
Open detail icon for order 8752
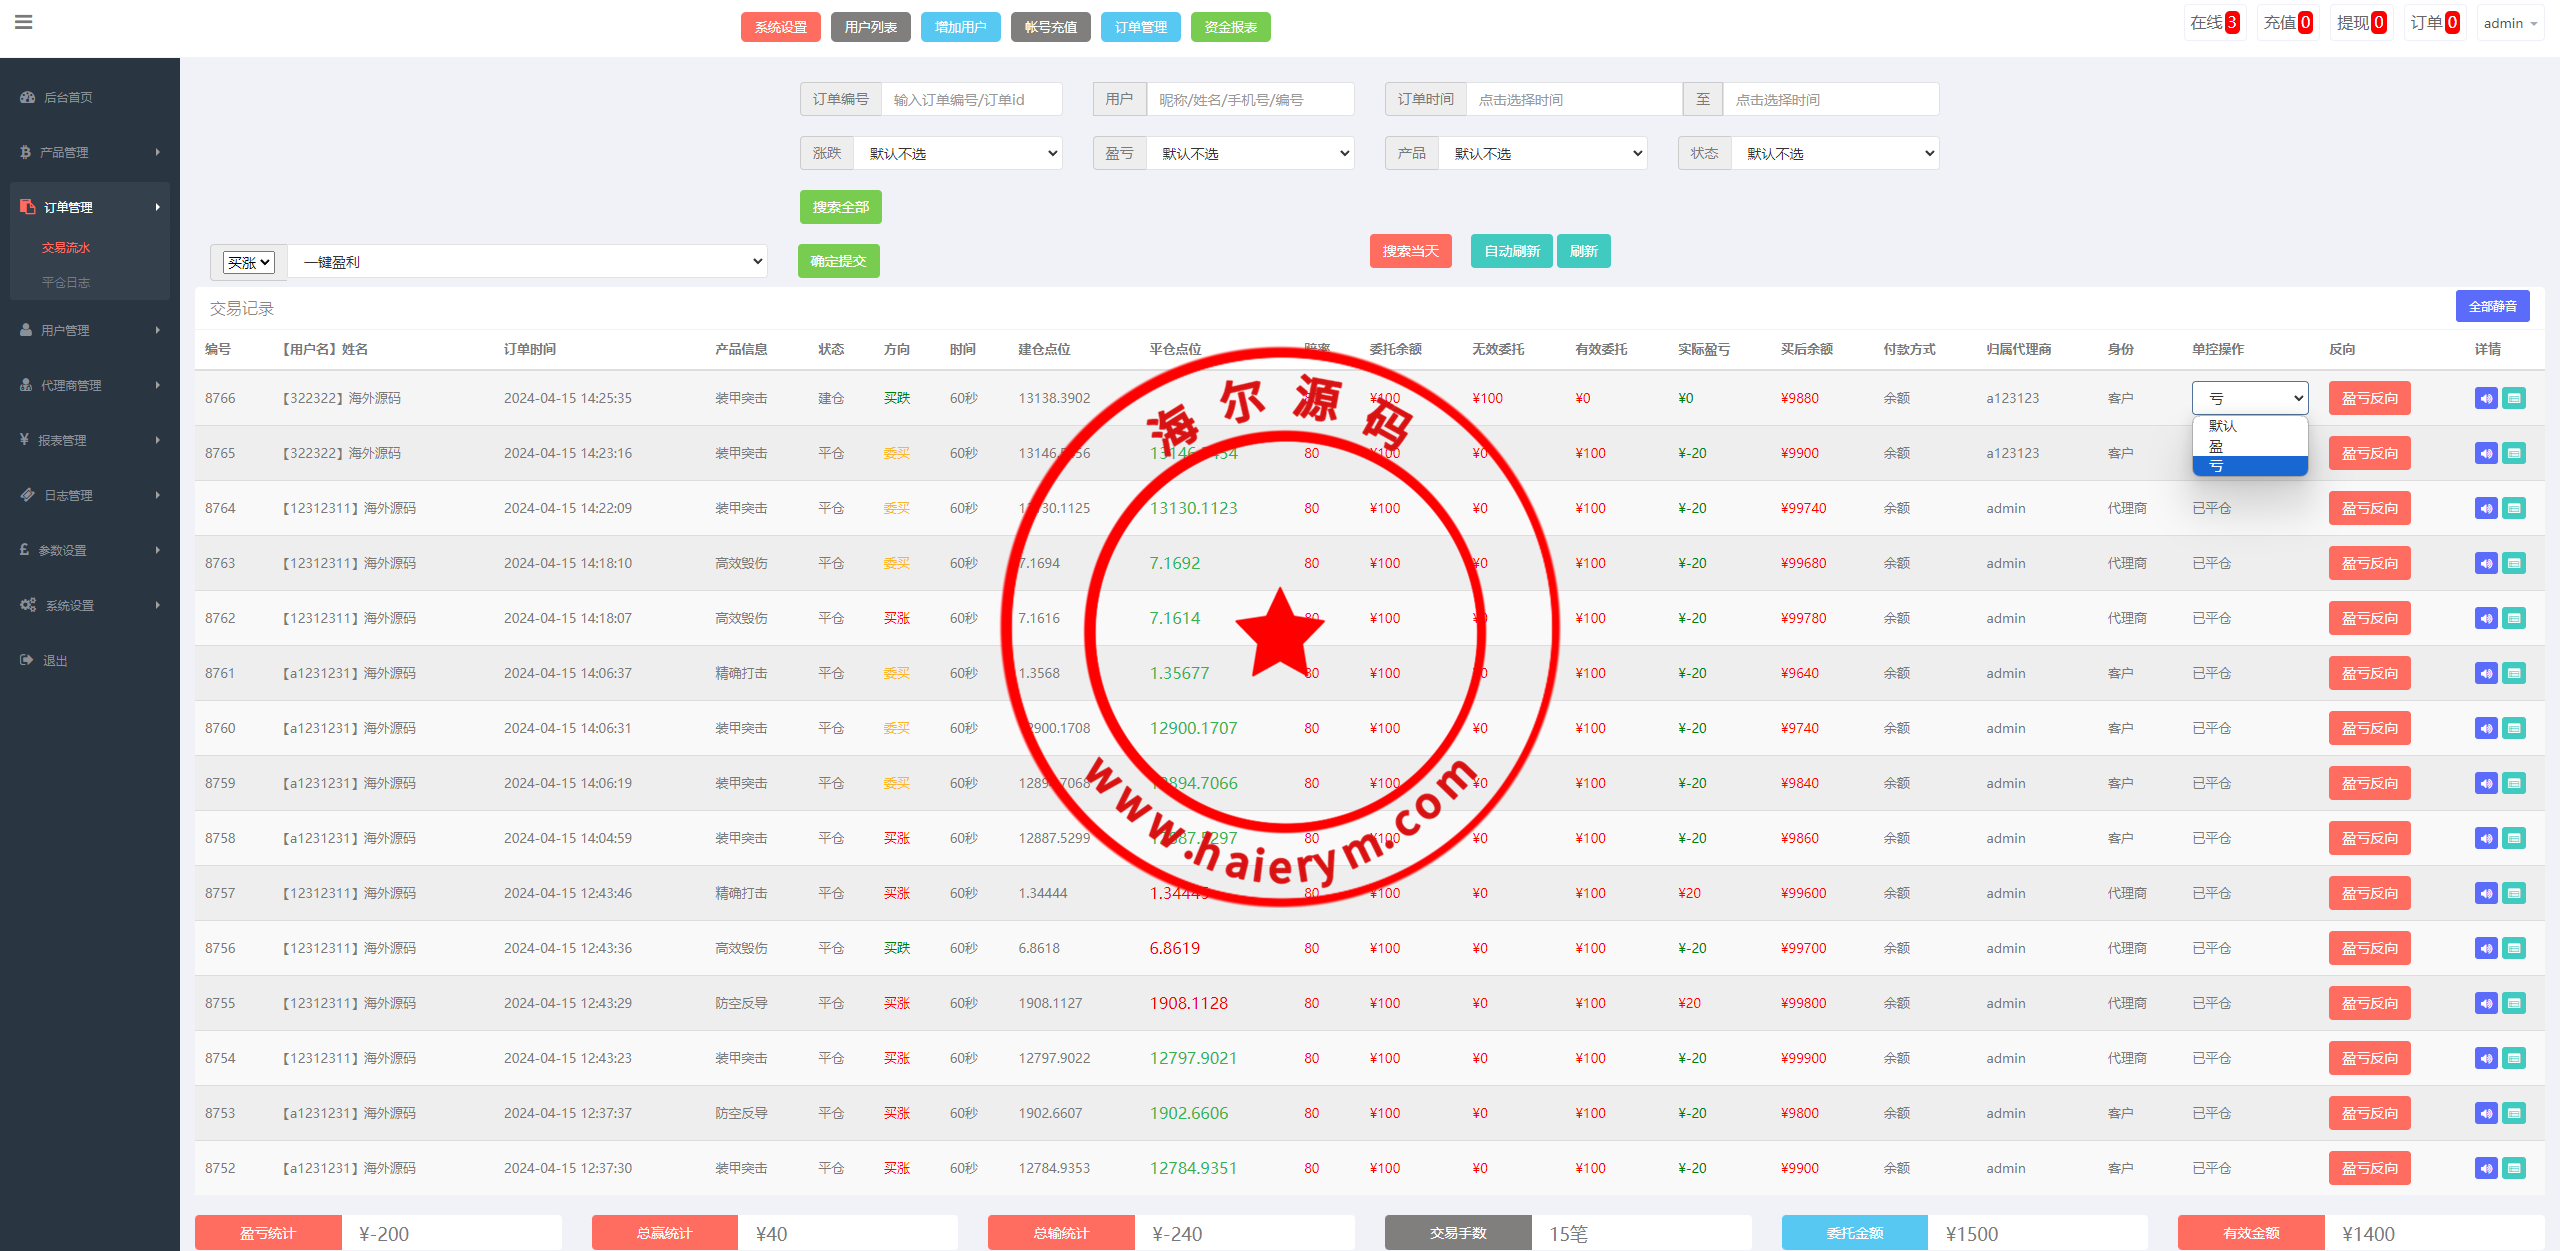(x=2514, y=1168)
